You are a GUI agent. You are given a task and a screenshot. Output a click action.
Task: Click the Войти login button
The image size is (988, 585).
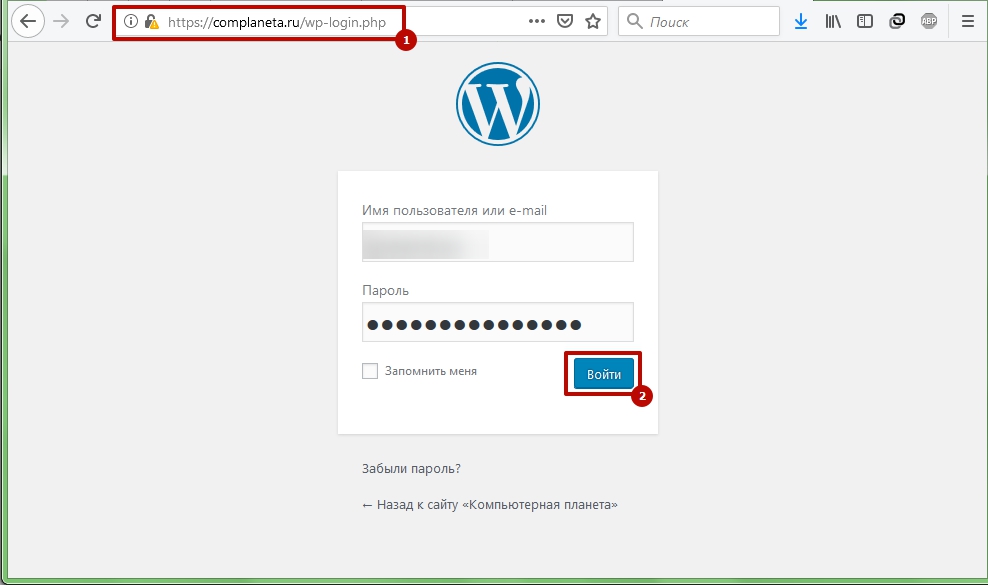pos(604,374)
